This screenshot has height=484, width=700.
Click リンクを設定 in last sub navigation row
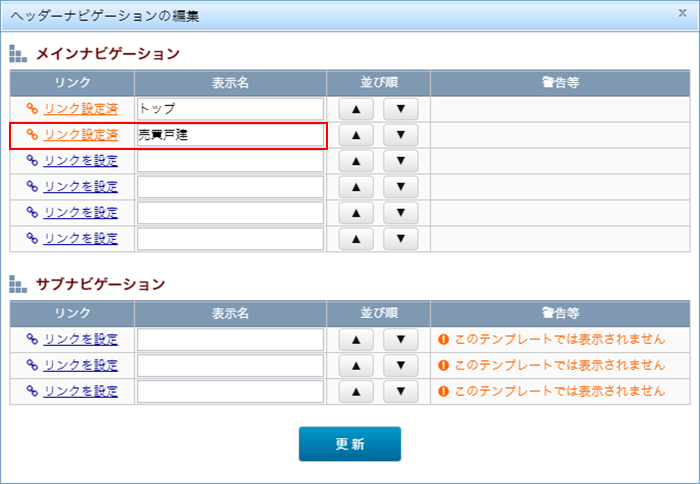81,391
